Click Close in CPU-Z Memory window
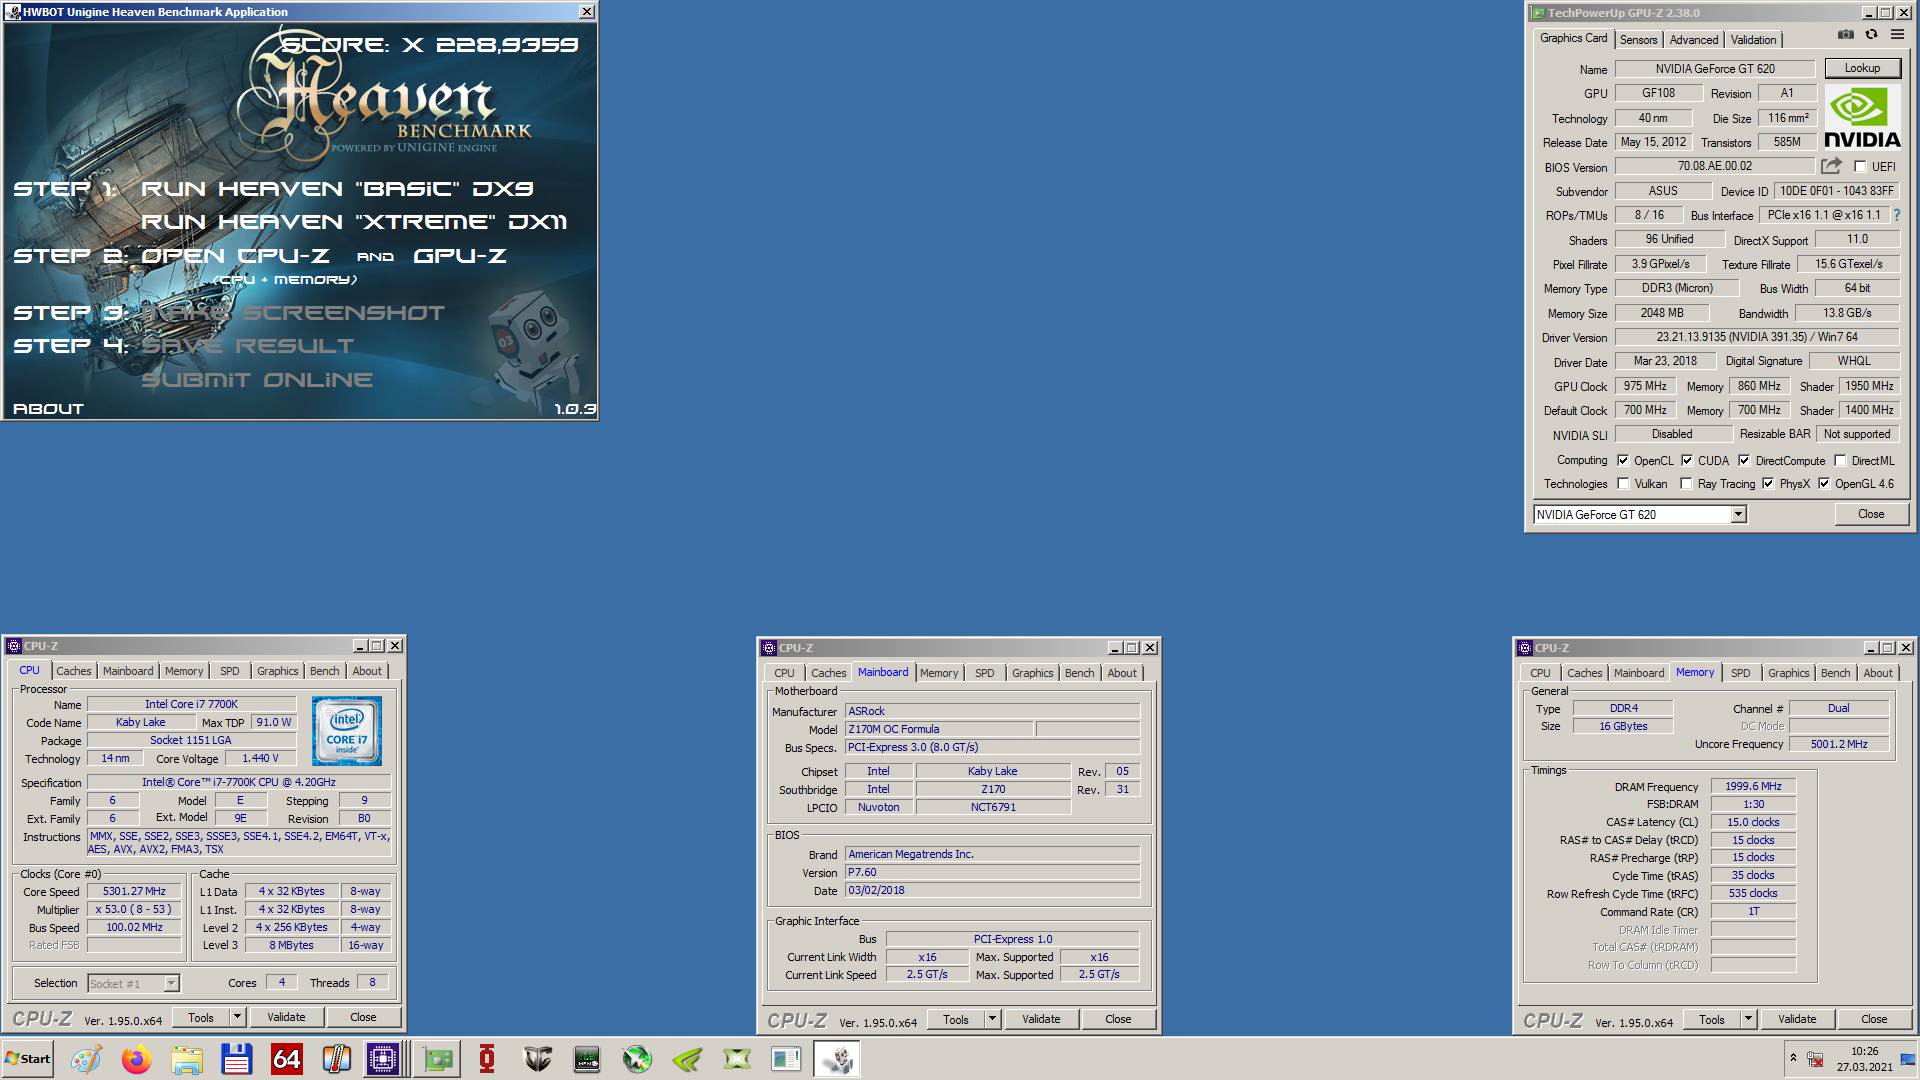1920x1080 pixels. pyautogui.click(x=1874, y=1019)
